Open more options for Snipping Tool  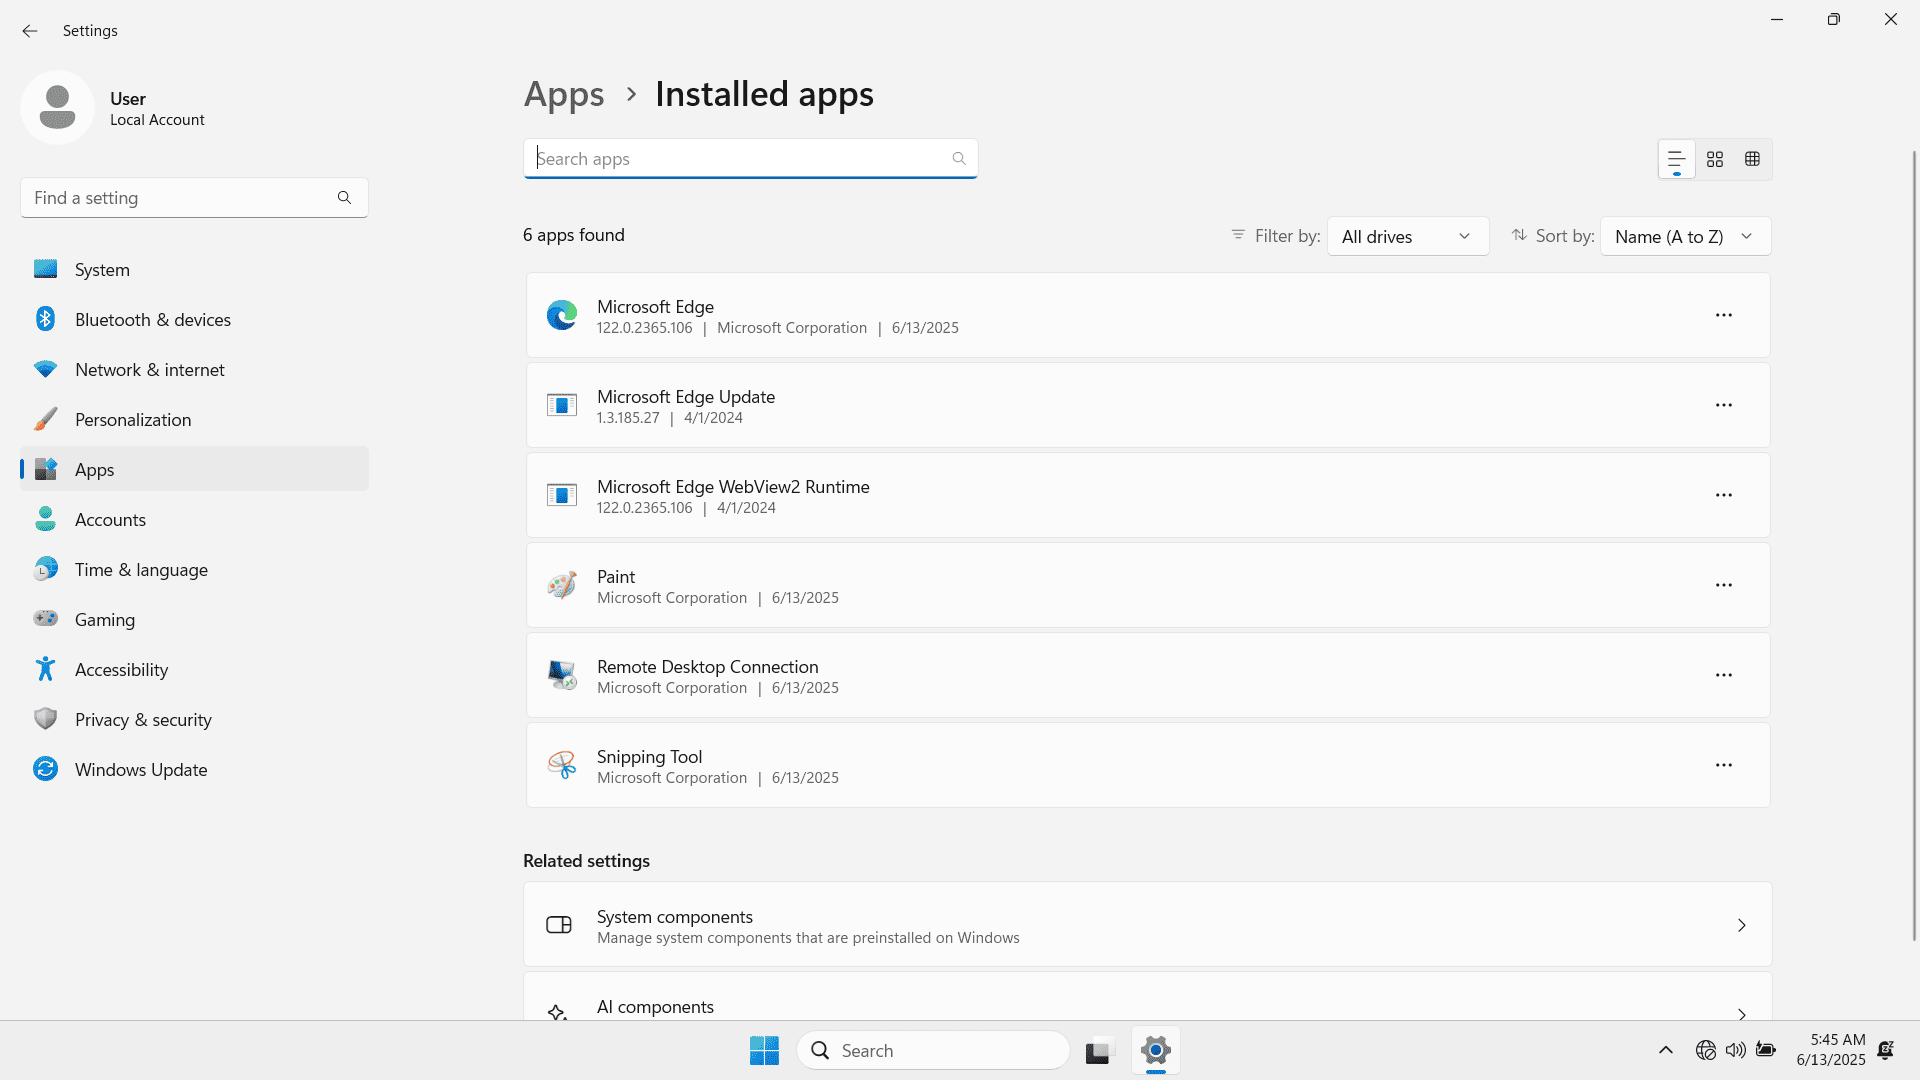[x=1724, y=766]
